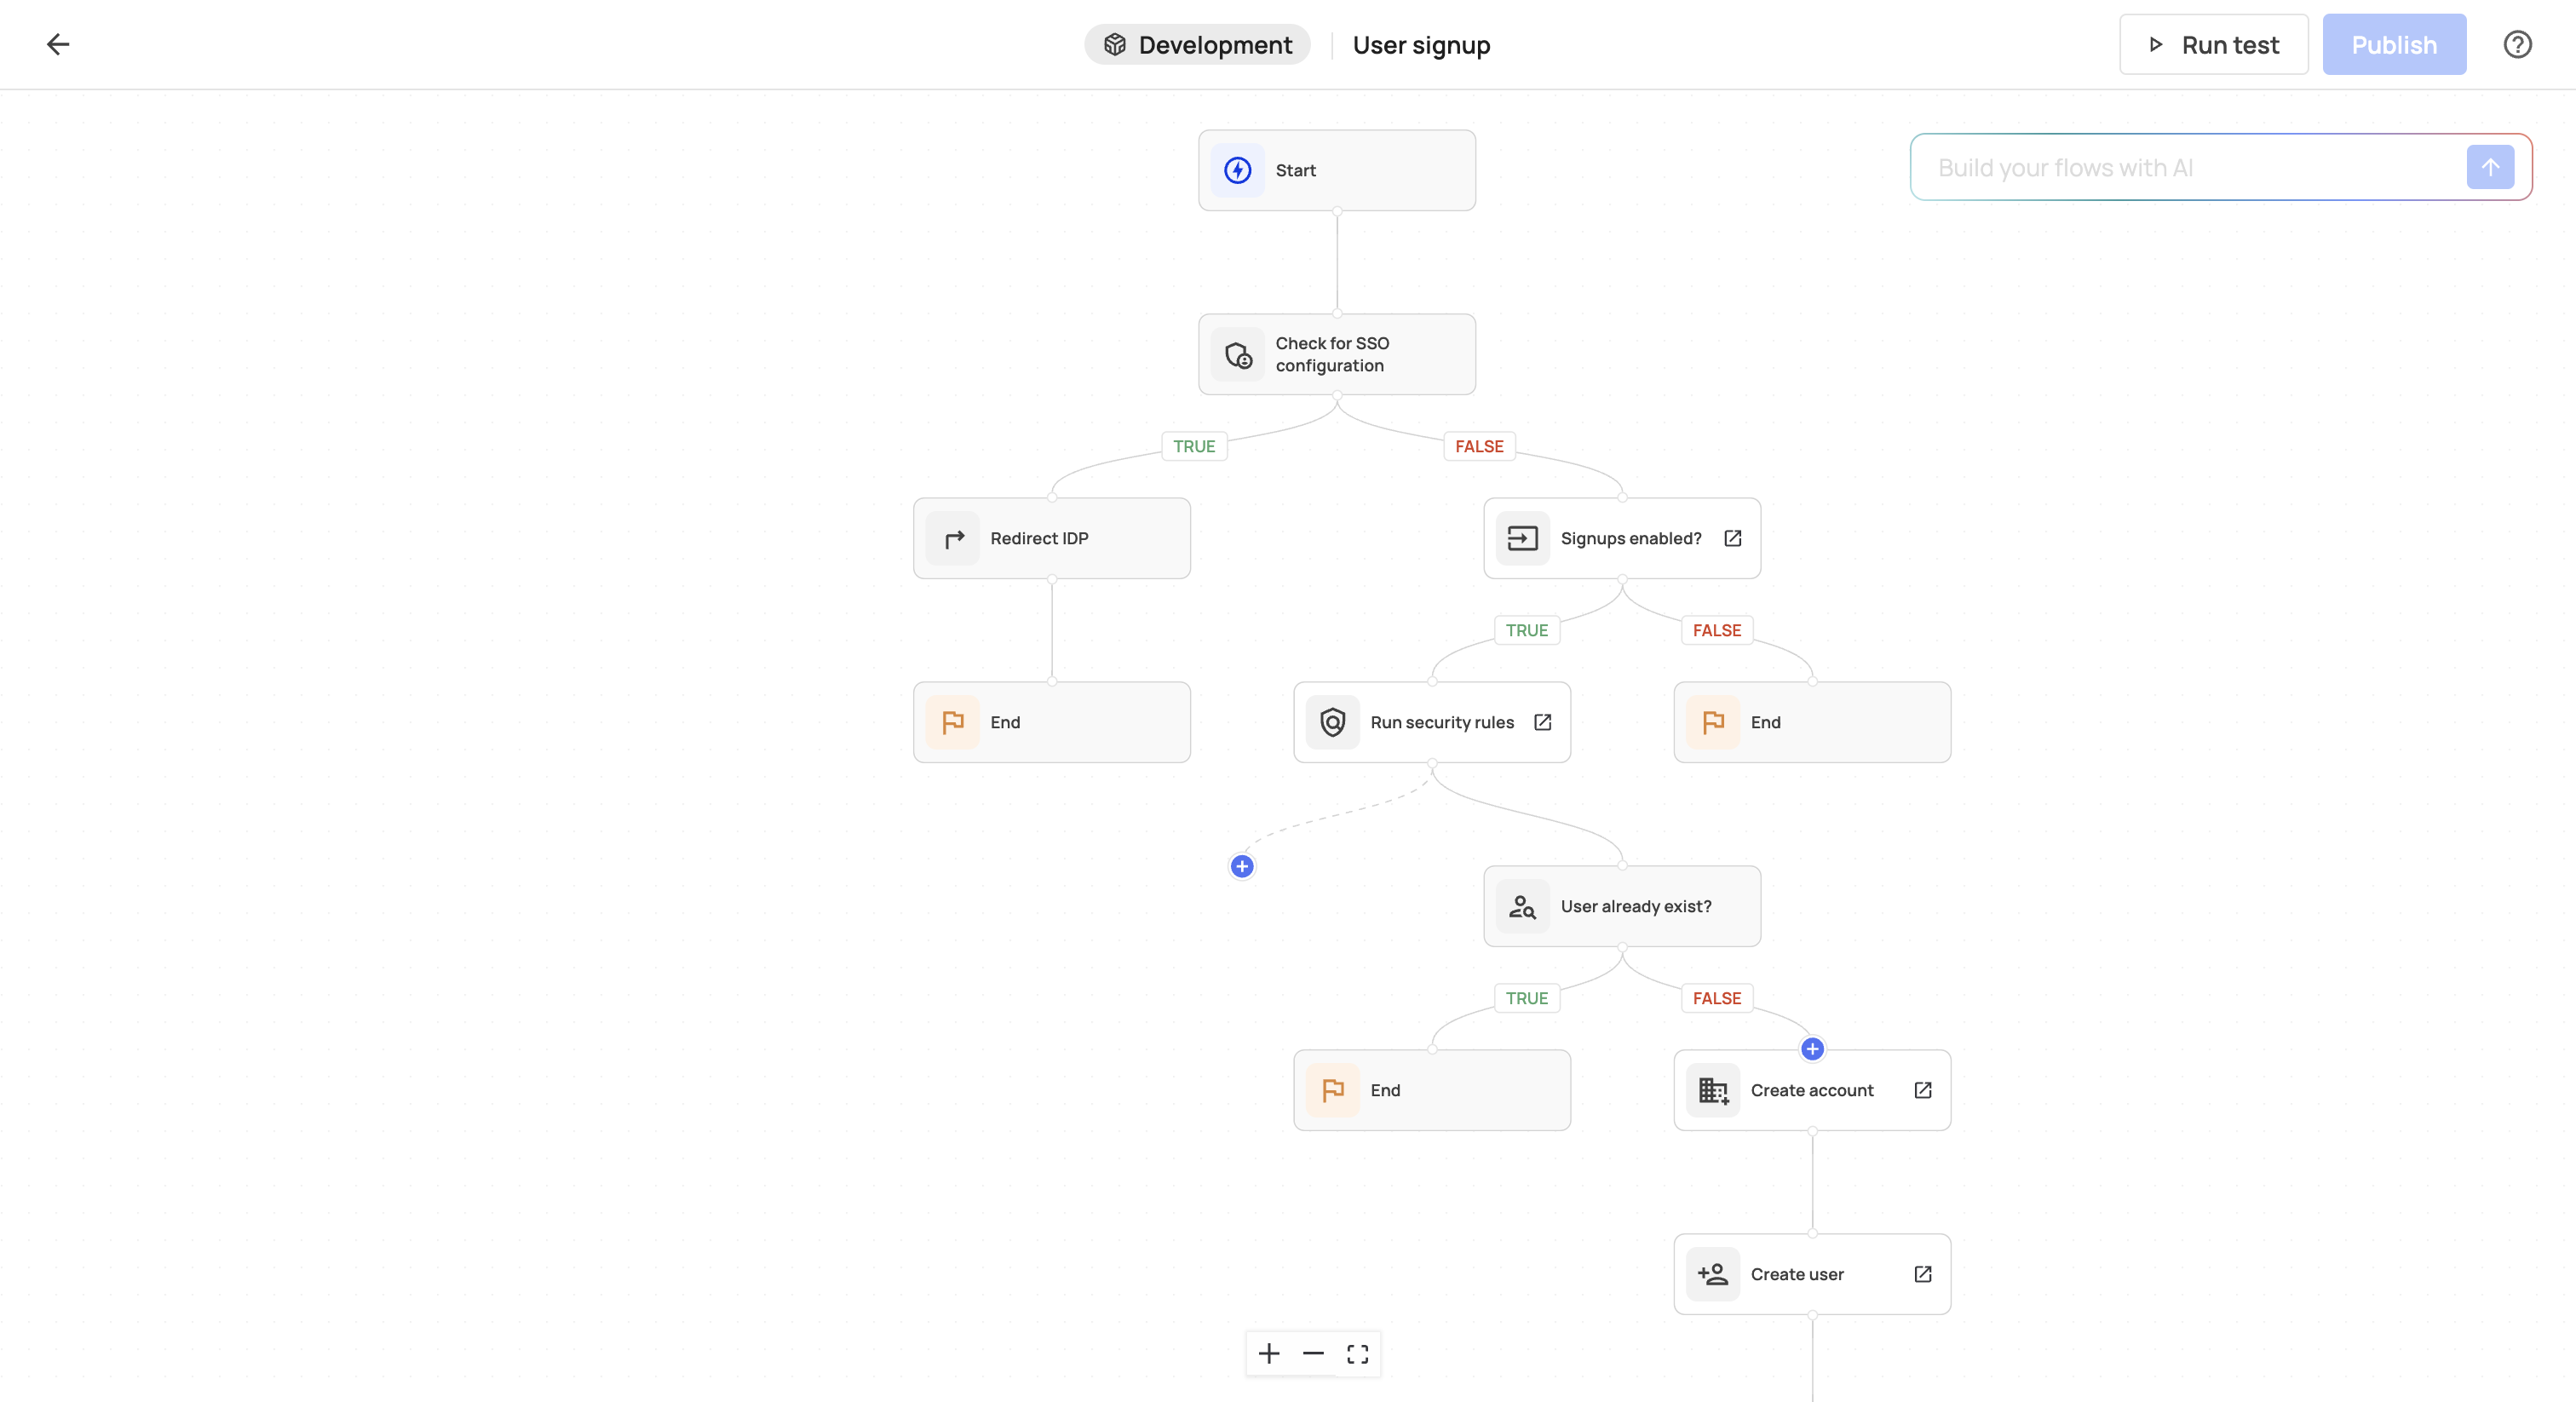Screen dimensions: 2576x1402
Task: Collapse the TRUE branch under Signups enabled
Action: tap(1526, 630)
